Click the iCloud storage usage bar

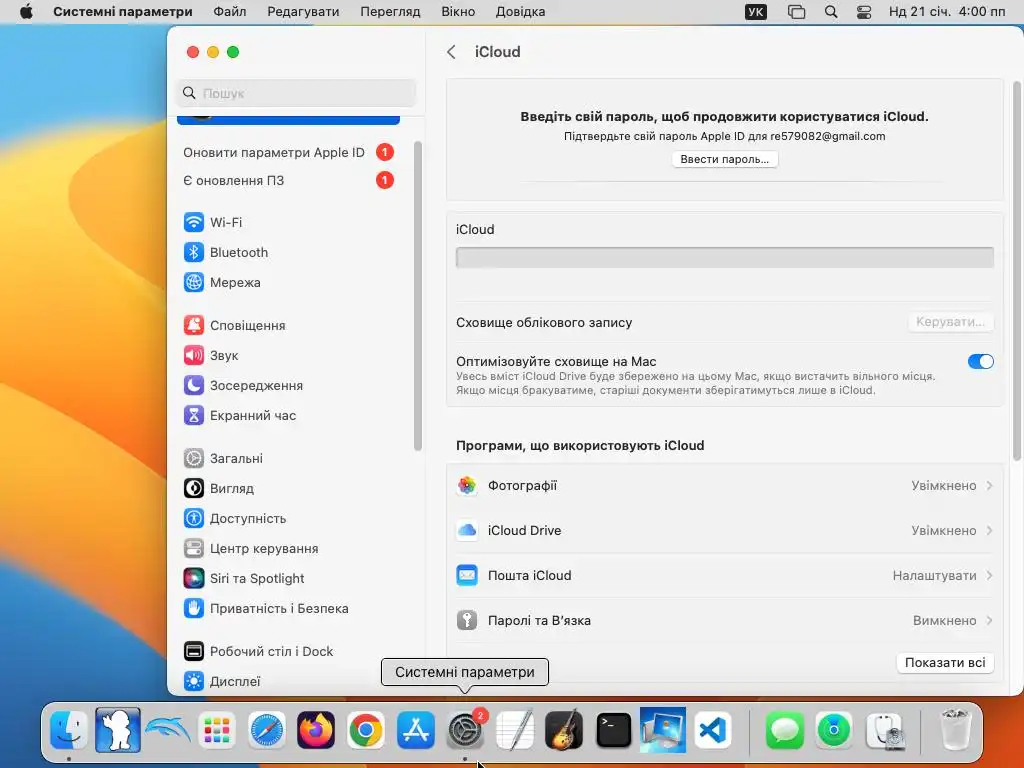(724, 257)
